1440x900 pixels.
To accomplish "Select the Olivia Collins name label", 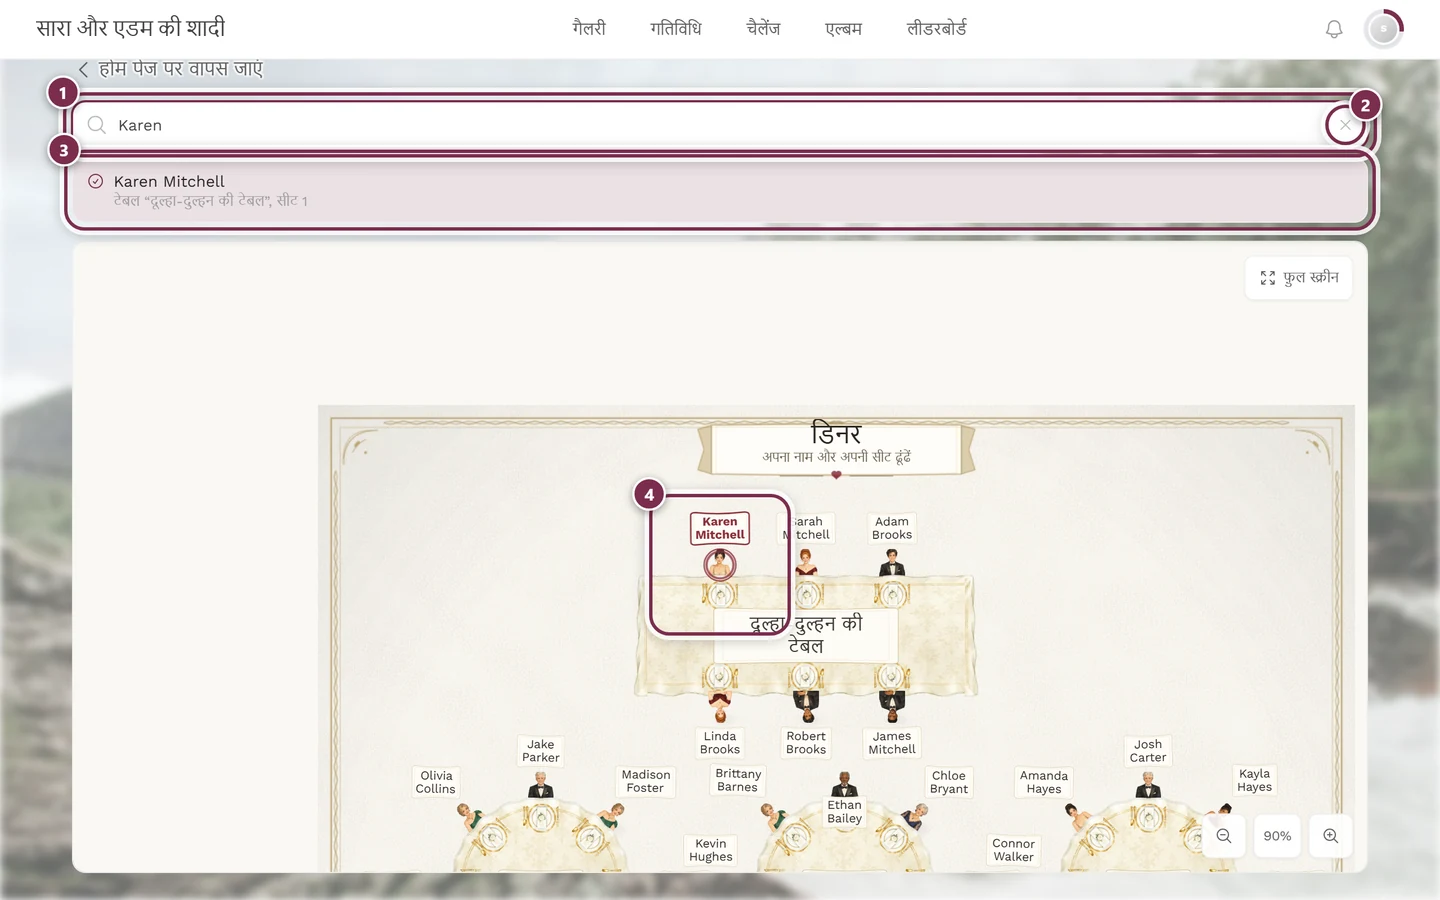I will point(436,782).
